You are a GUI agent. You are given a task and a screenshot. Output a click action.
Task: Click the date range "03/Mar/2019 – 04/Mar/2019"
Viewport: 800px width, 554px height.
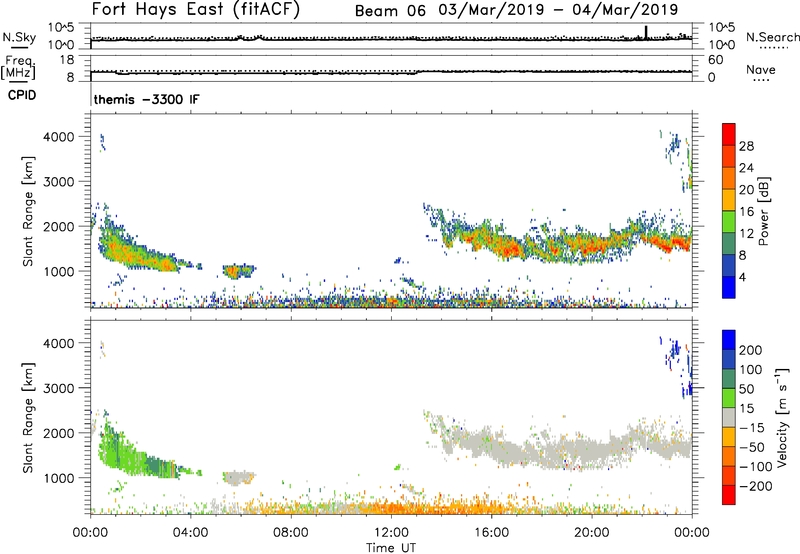point(558,10)
